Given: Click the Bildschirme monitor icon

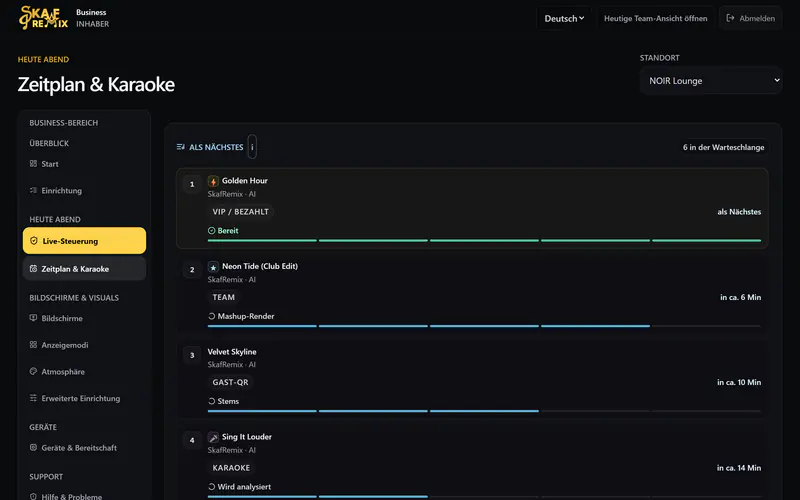Looking at the screenshot, I should click(33, 318).
